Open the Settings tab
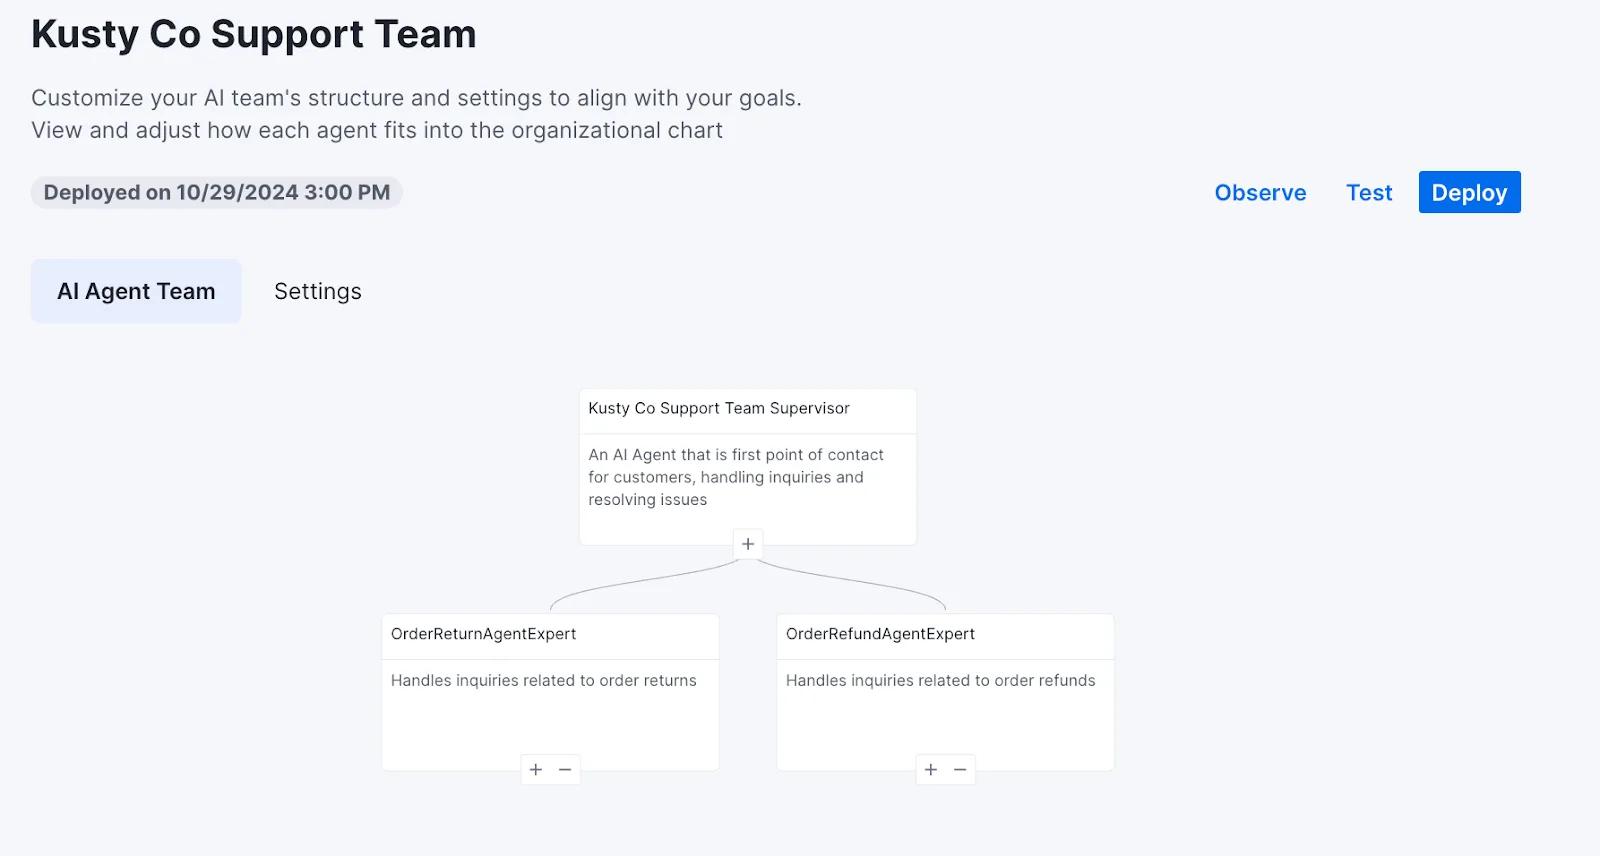Image resolution: width=1600 pixels, height=856 pixels. 318,291
